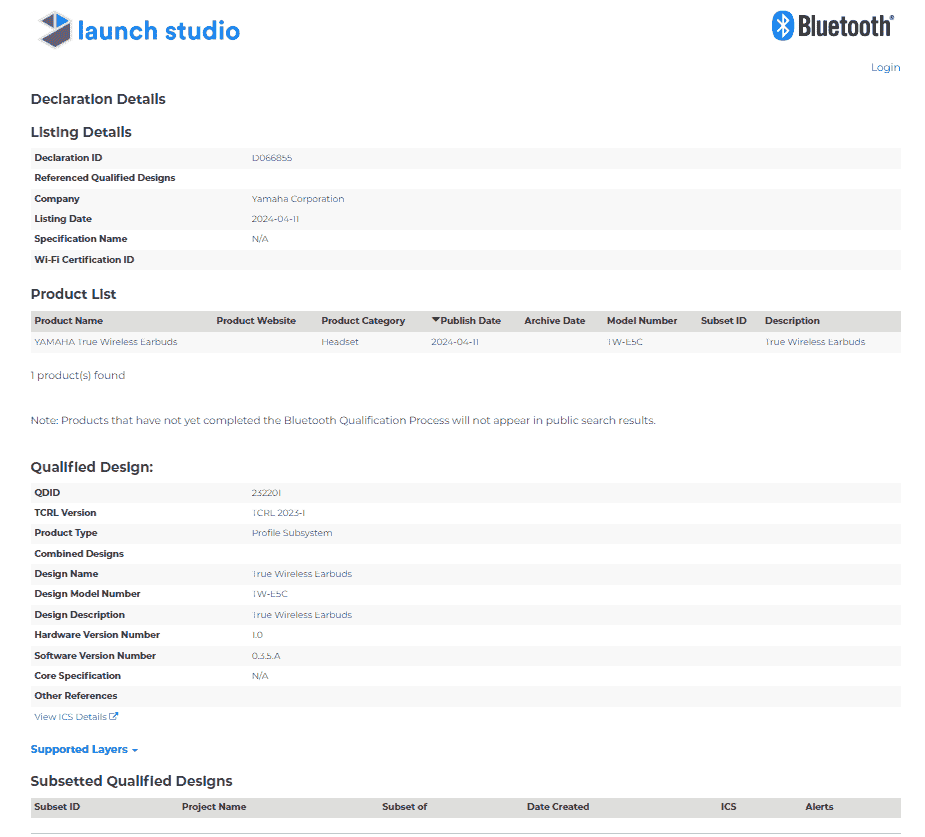Sort by Product Category column
Screen dimensions: 925x837
(363, 321)
